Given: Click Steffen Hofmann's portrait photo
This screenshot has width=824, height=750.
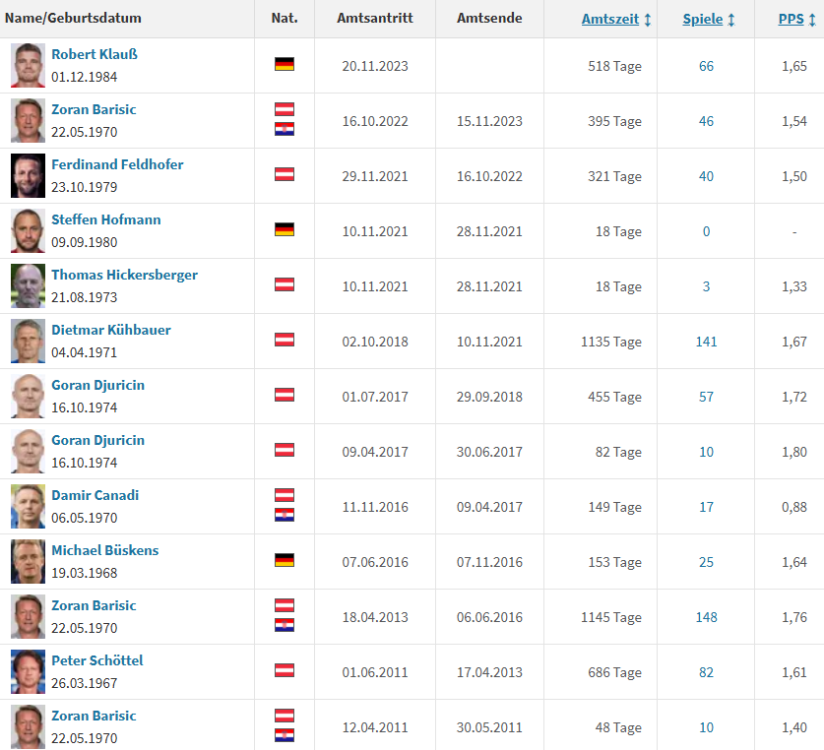Looking at the screenshot, I should (28, 231).
